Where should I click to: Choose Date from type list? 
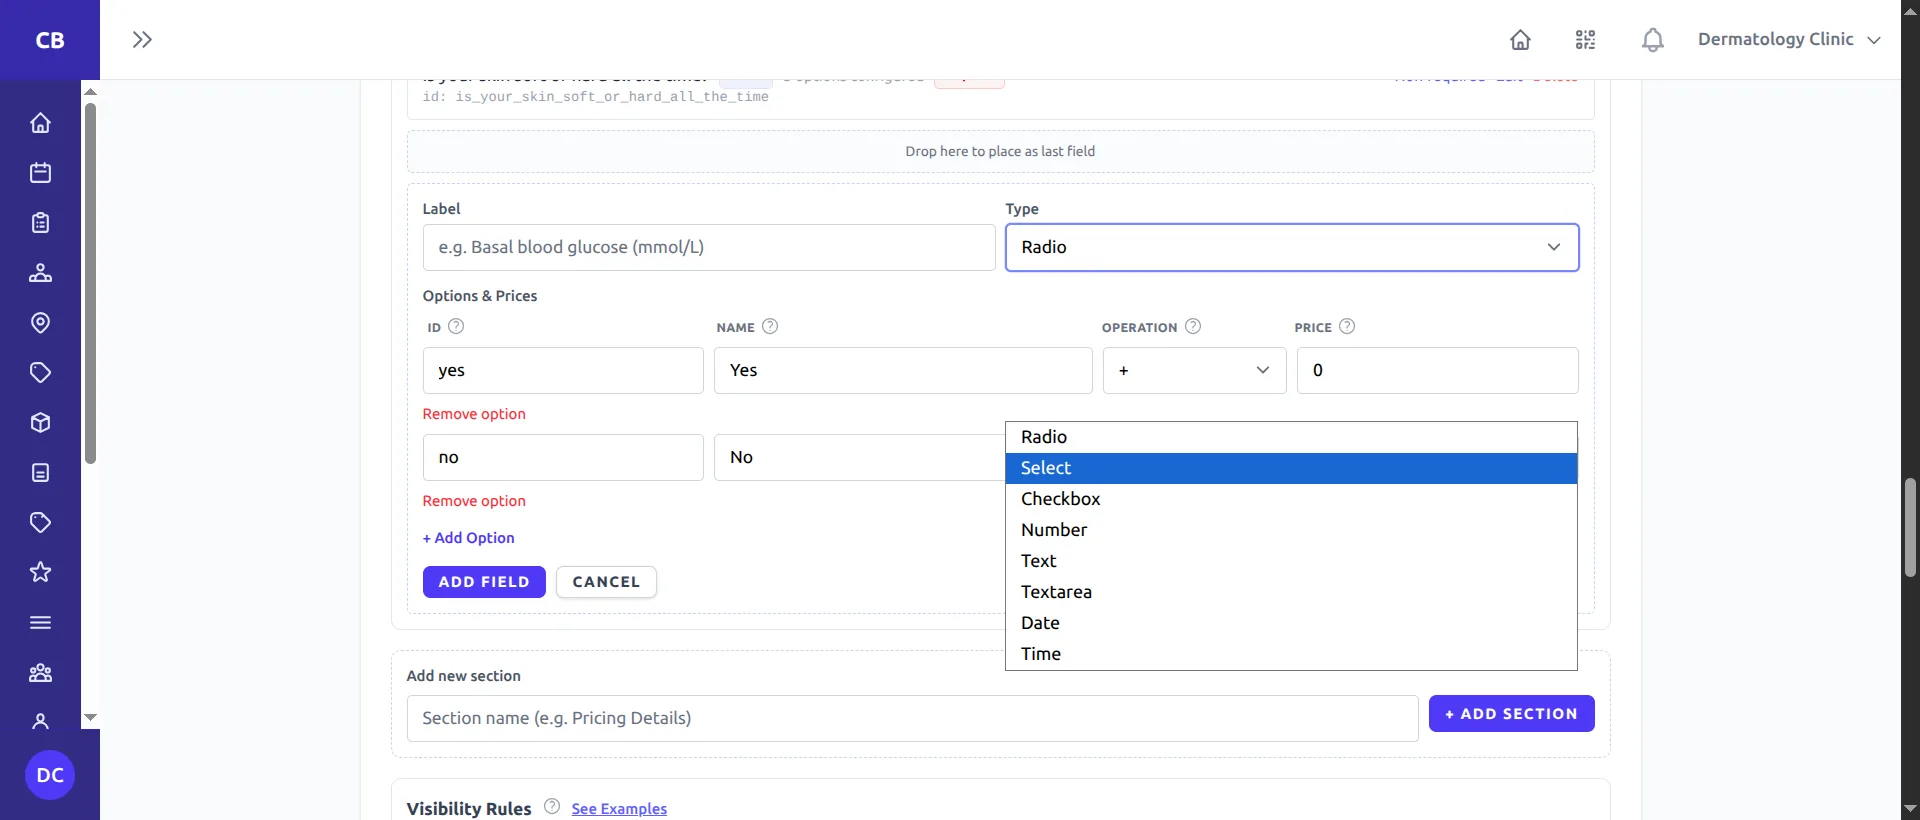click(x=1291, y=623)
